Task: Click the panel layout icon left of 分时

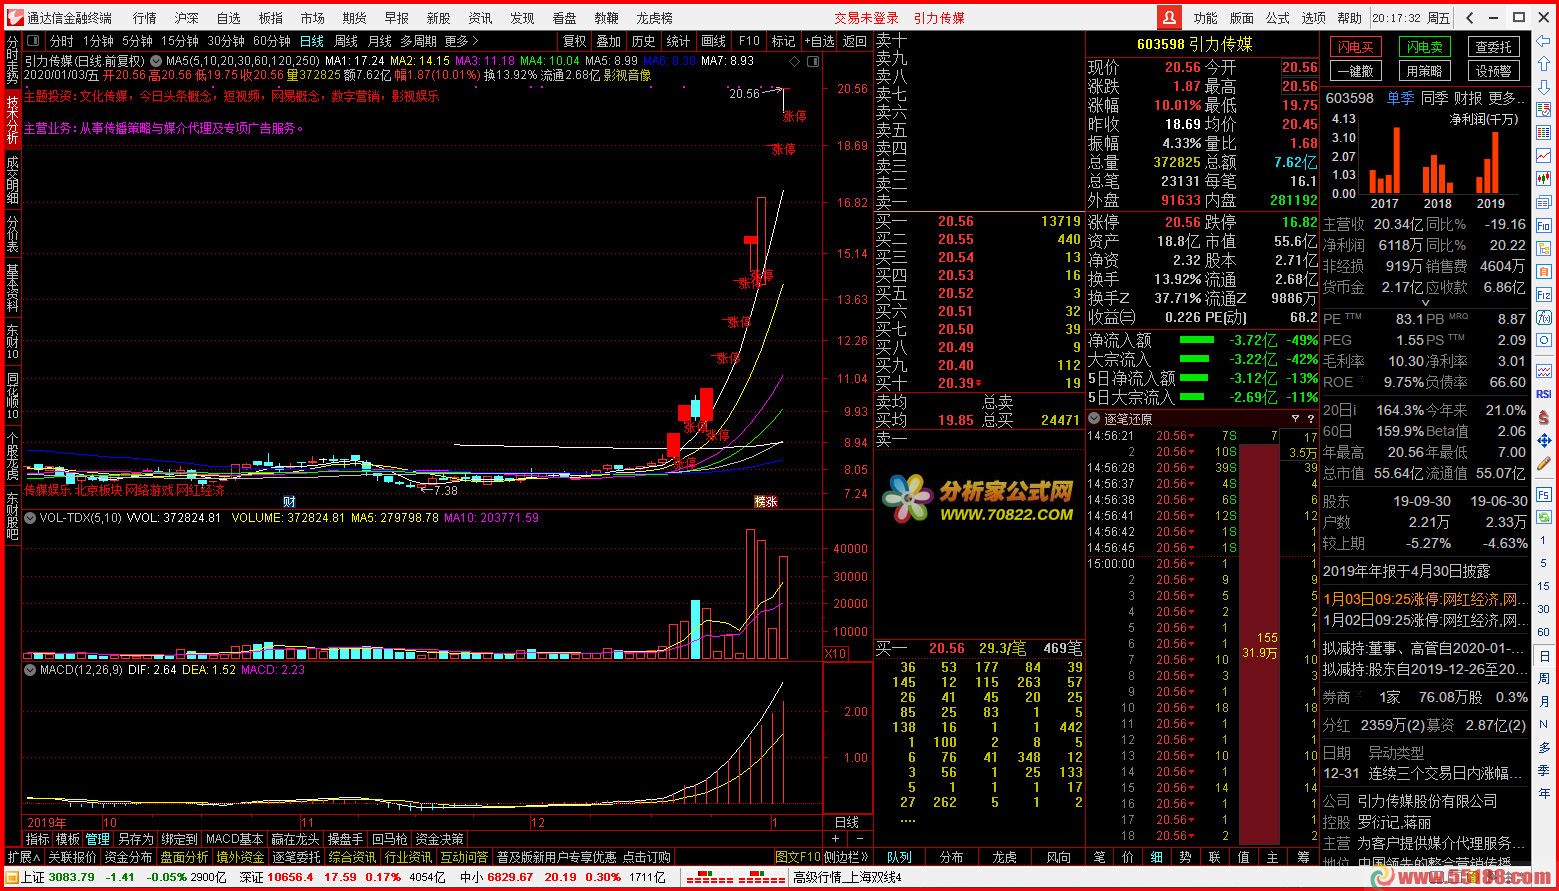Action: (34, 41)
